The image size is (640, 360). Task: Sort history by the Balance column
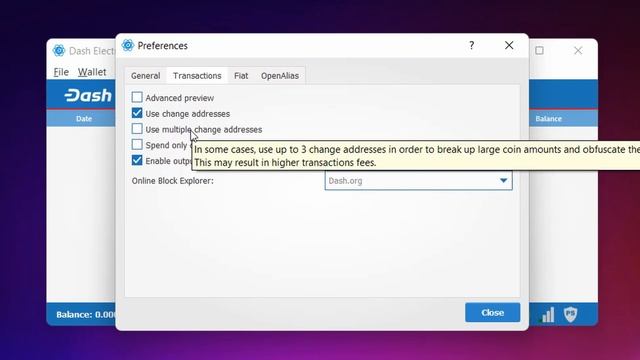pyautogui.click(x=548, y=119)
